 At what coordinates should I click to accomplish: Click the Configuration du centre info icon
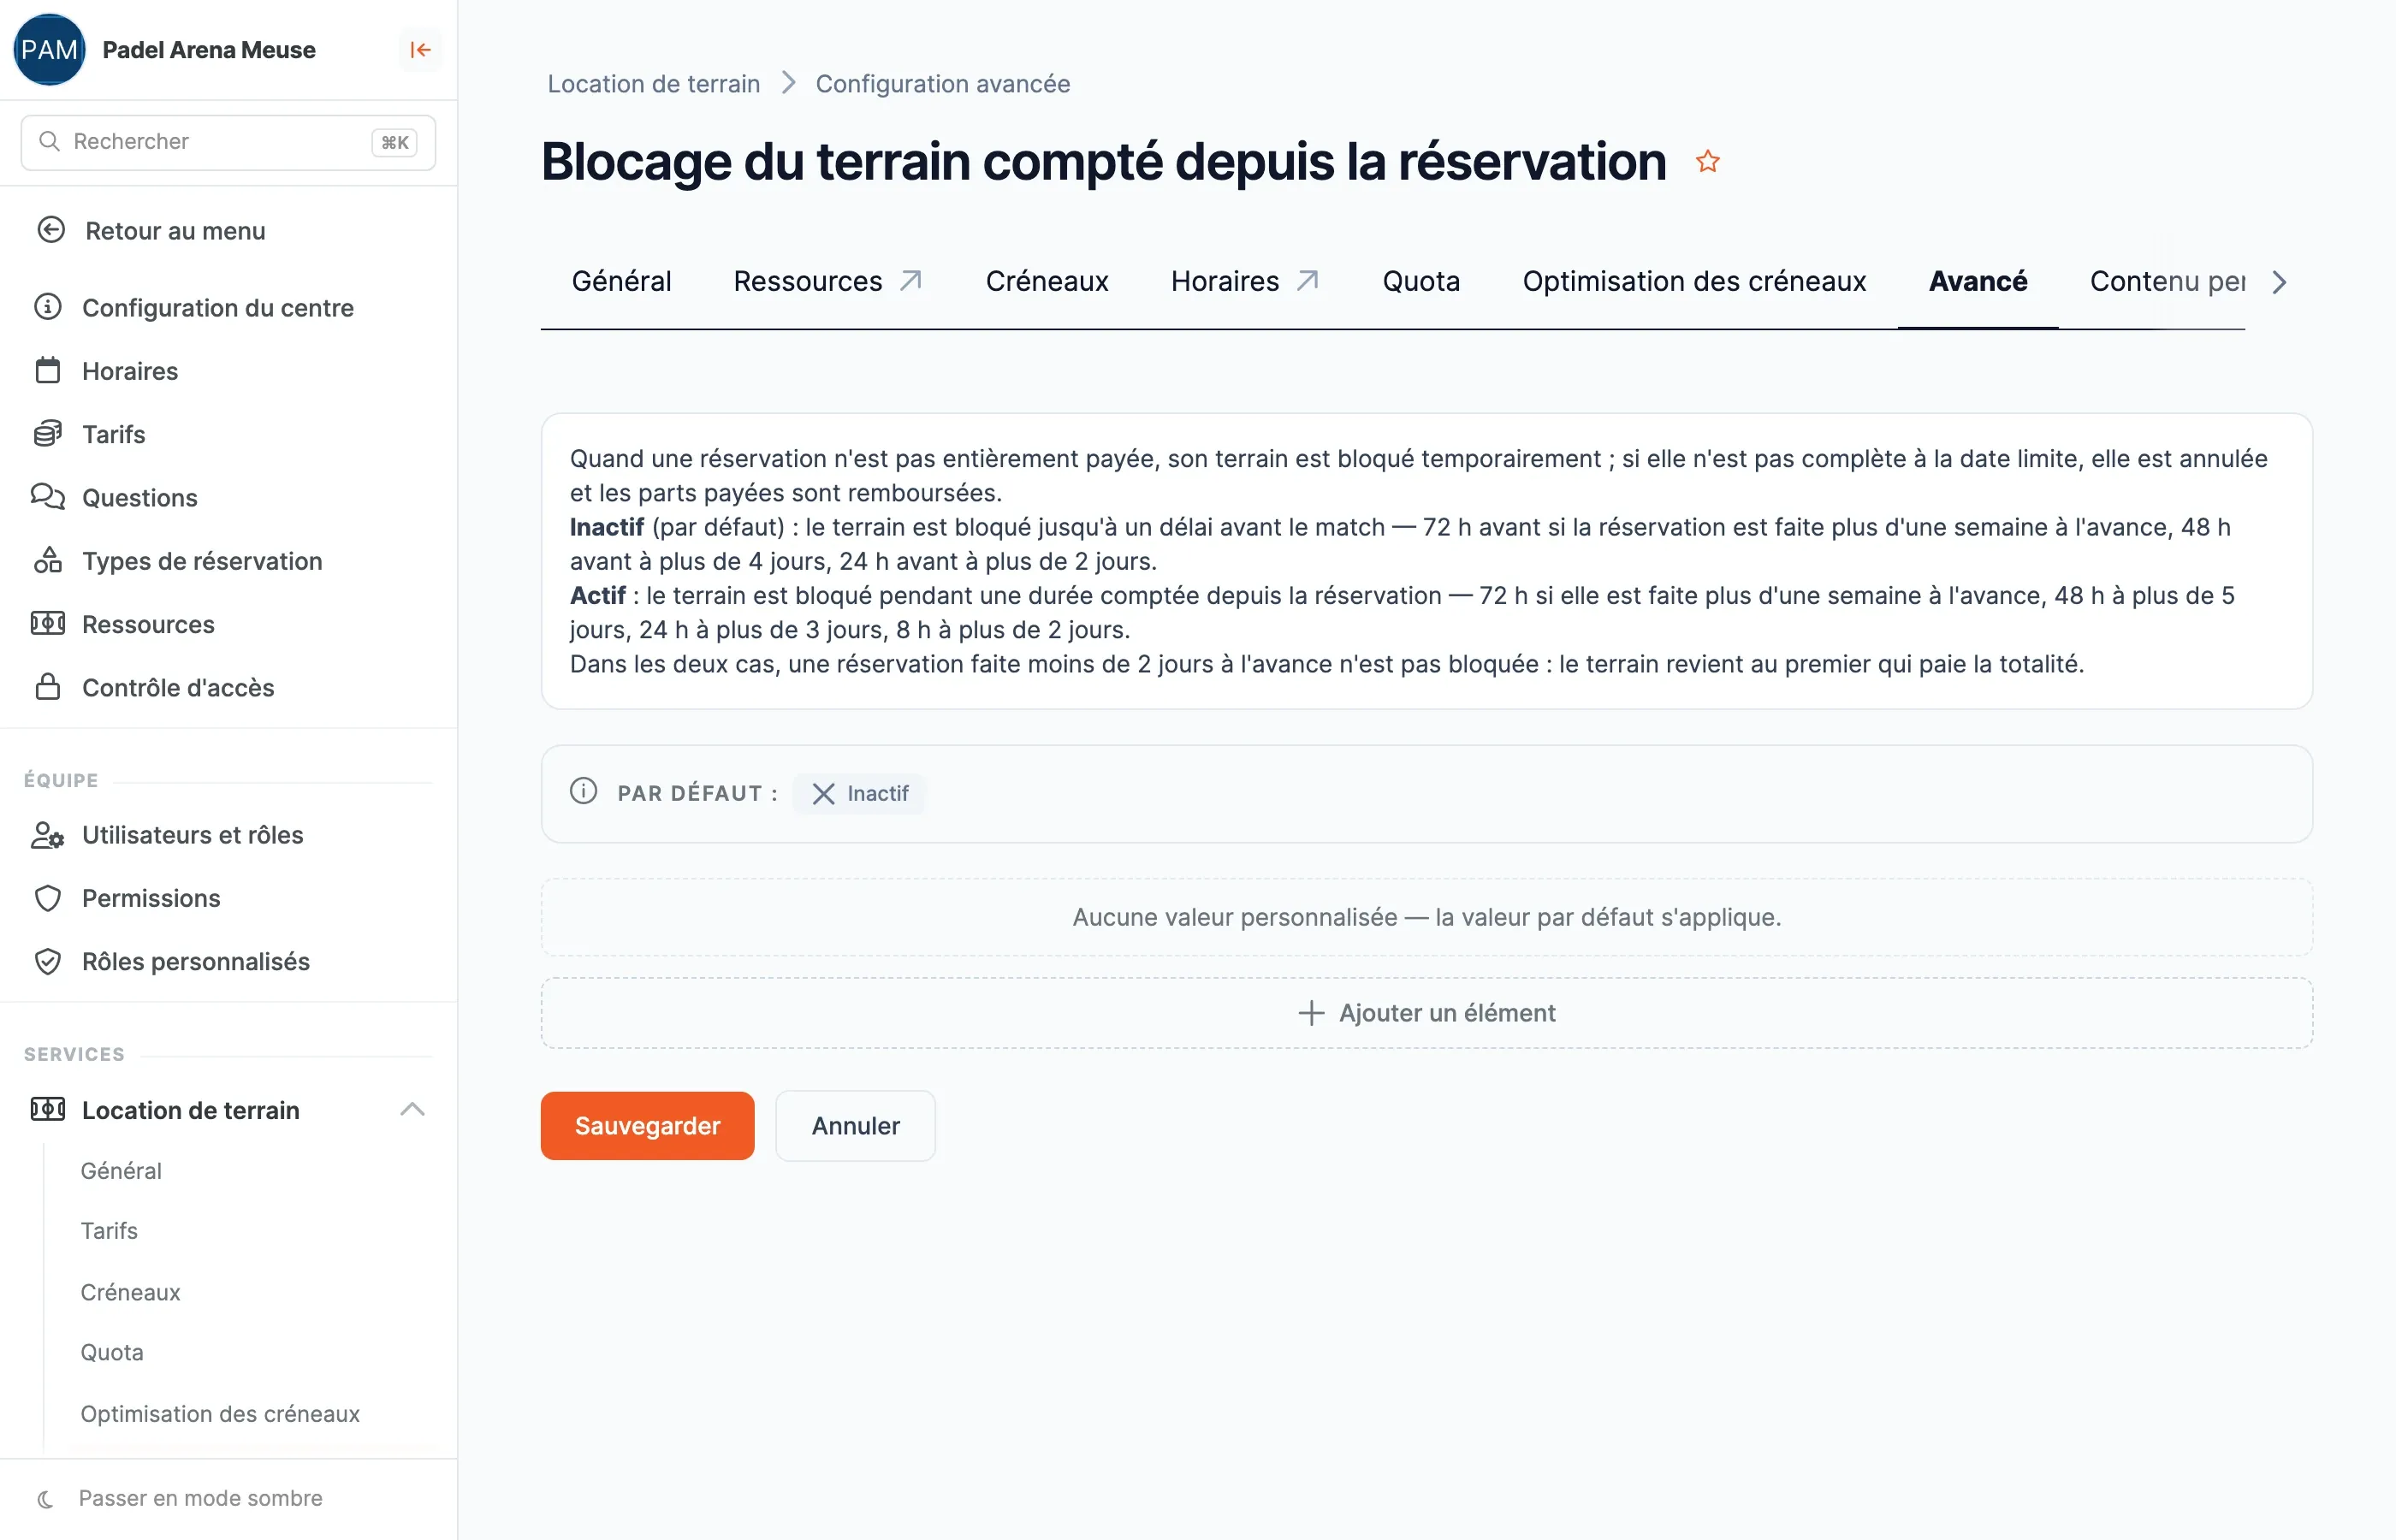(48, 307)
